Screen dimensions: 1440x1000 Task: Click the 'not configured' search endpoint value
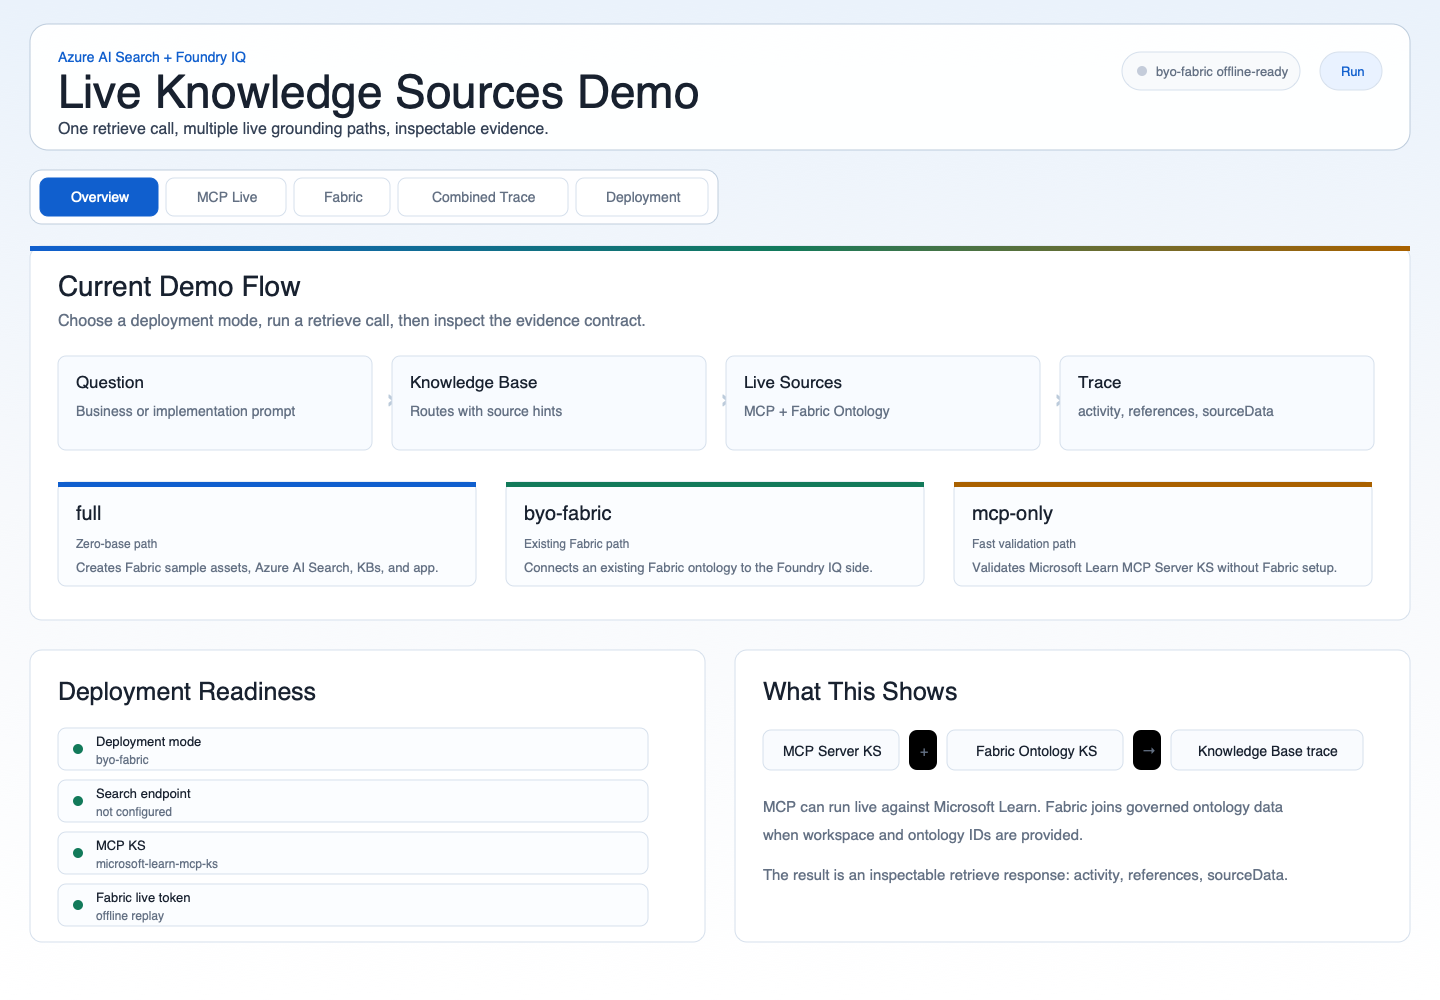134,812
